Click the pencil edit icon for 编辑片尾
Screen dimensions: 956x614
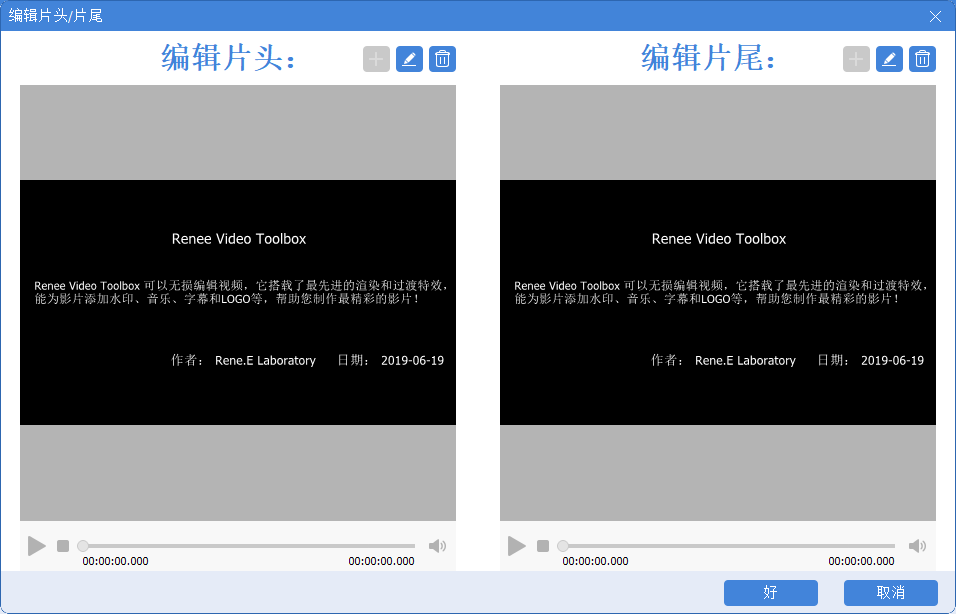tap(889, 59)
